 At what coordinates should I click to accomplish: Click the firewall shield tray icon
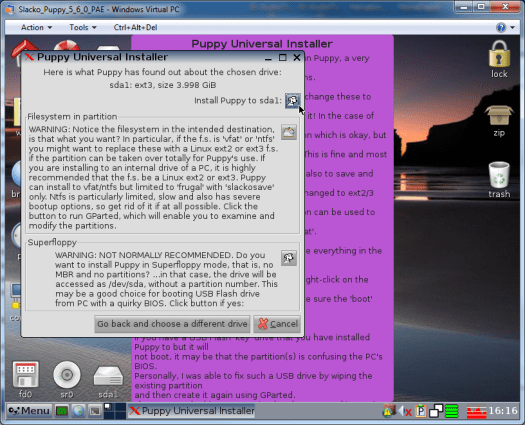pyautogui.click(x=389, y=411)
